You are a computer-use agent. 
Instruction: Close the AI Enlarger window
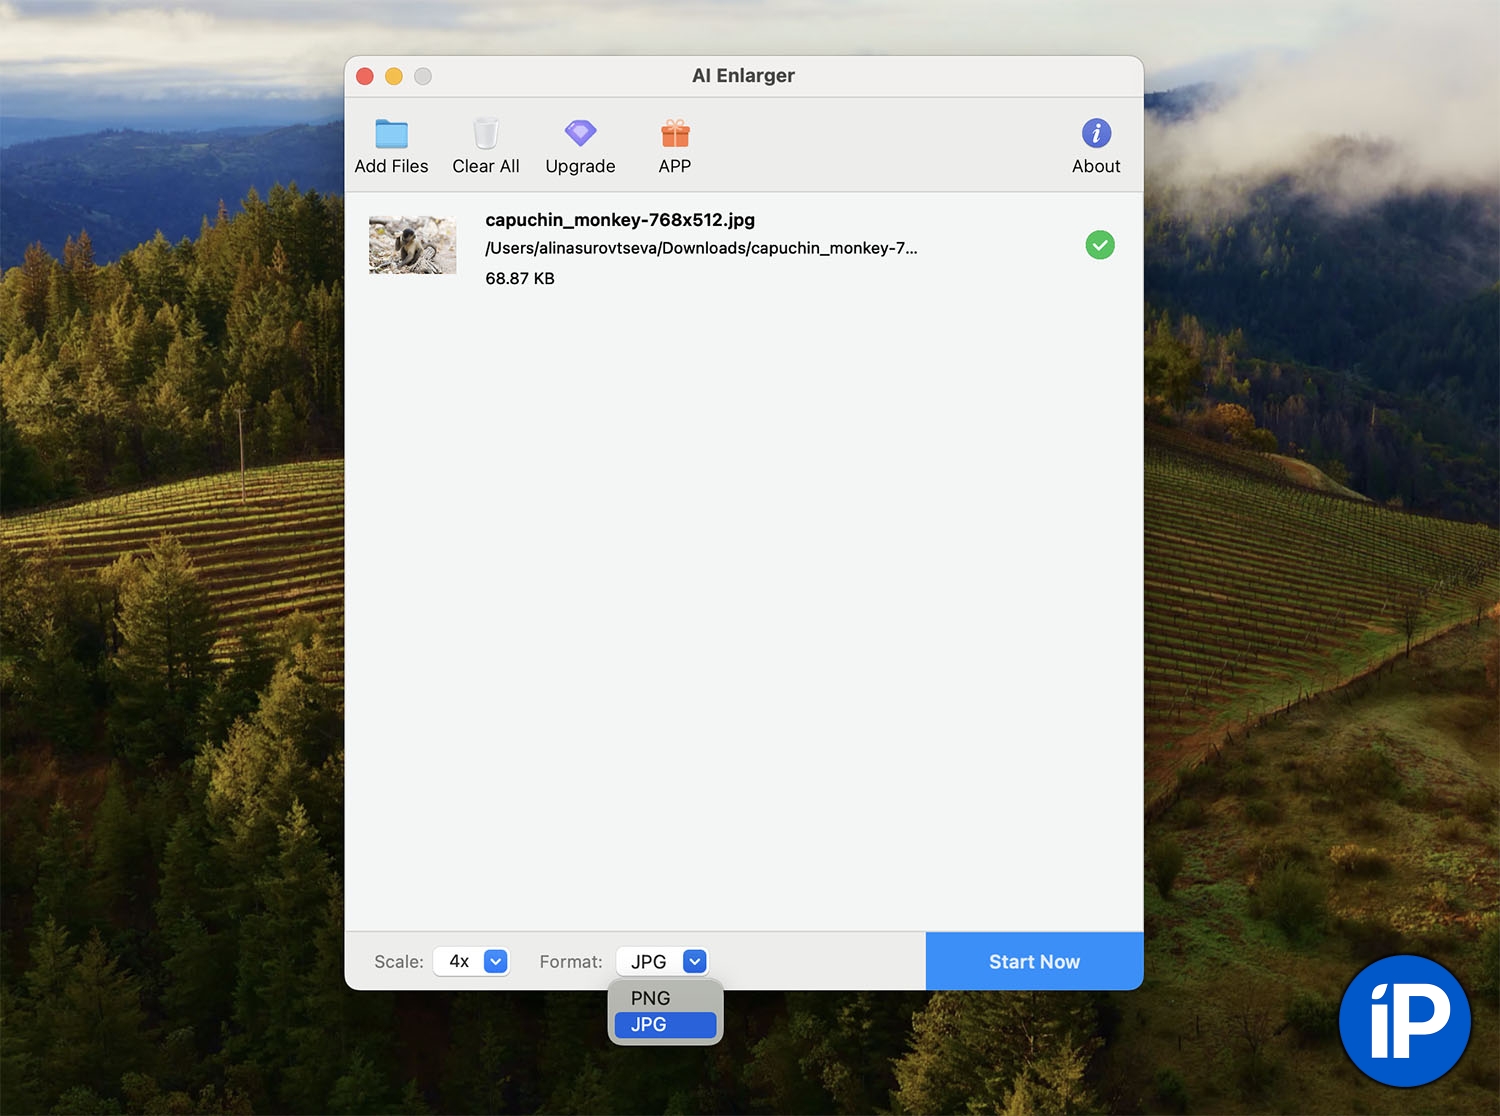[x=365, y=76]
